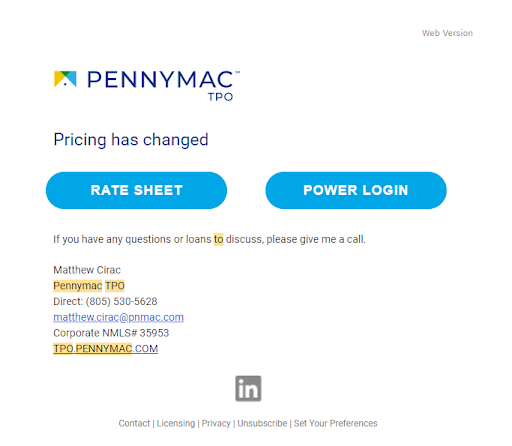Click the Pennymac house logo icon
This screenshot has width=512, height=446.
[65, 79]
